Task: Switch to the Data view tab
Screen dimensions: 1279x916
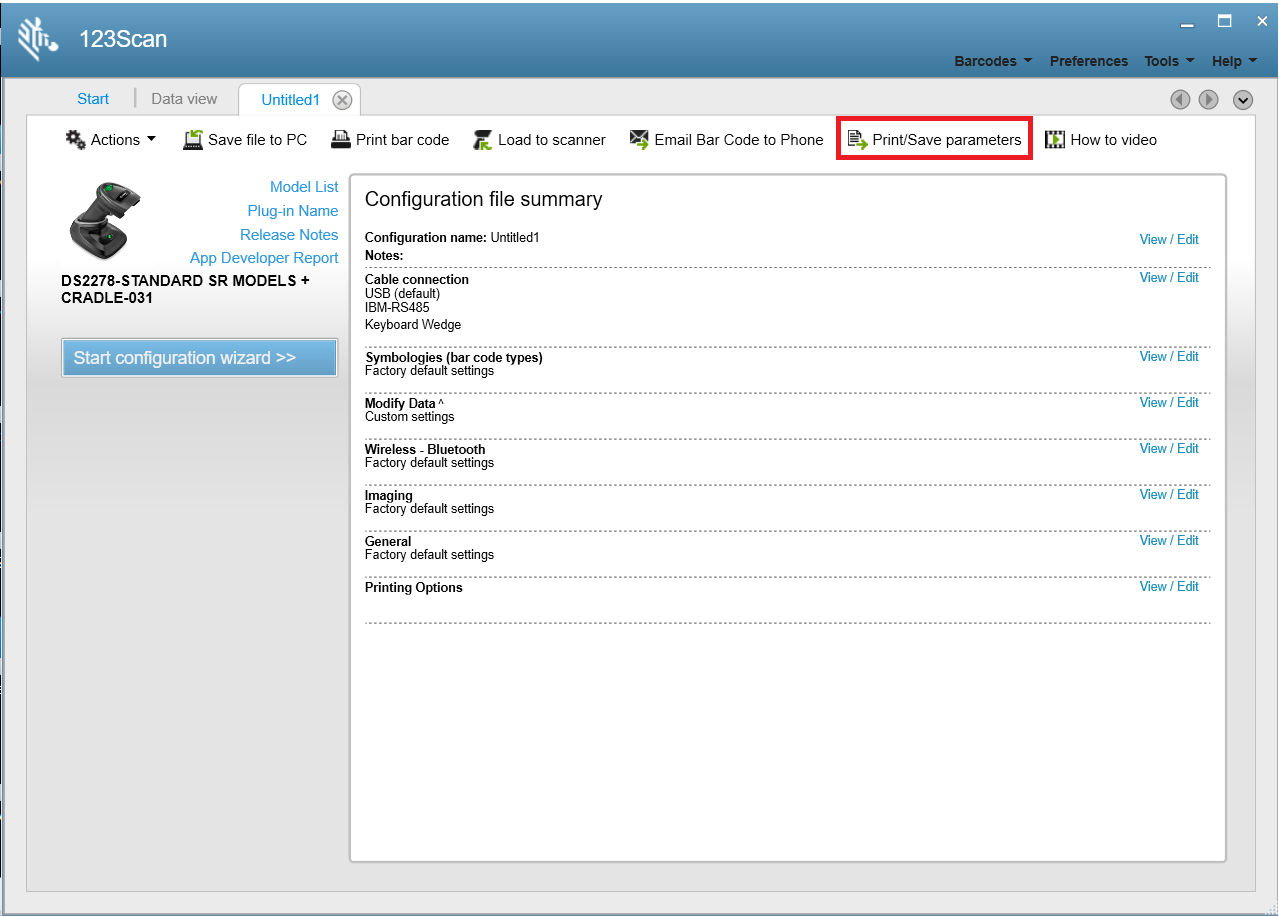Action: pyautogui.click(x=184, y=99)
